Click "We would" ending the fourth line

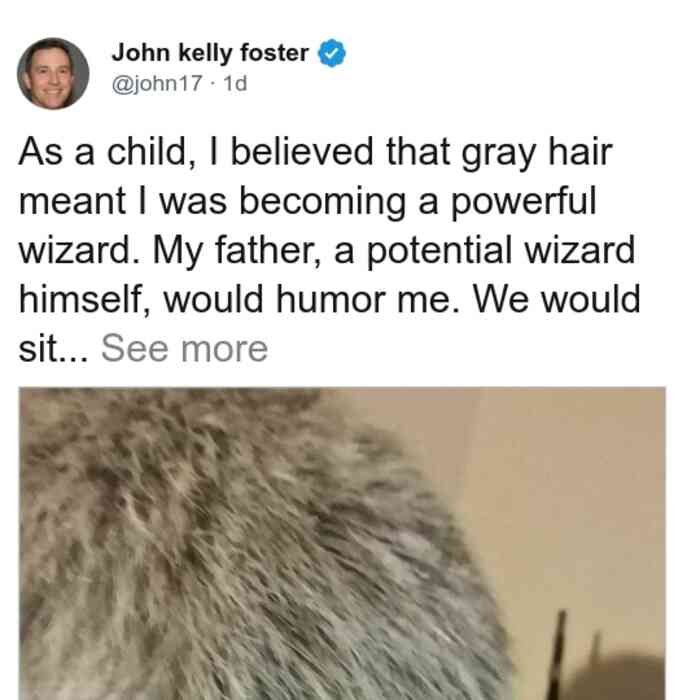point(557,300)
